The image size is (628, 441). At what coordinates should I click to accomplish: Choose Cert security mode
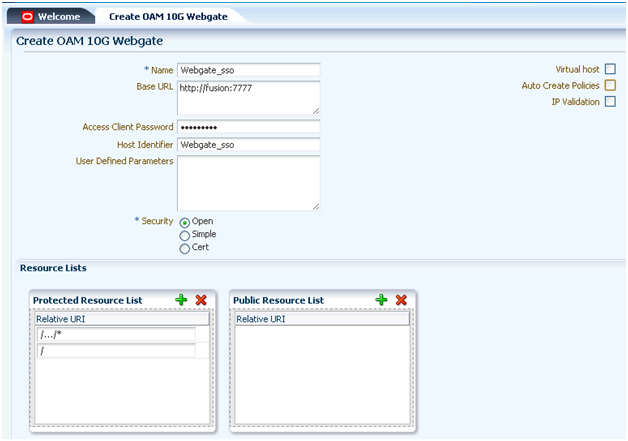[184, 249]
